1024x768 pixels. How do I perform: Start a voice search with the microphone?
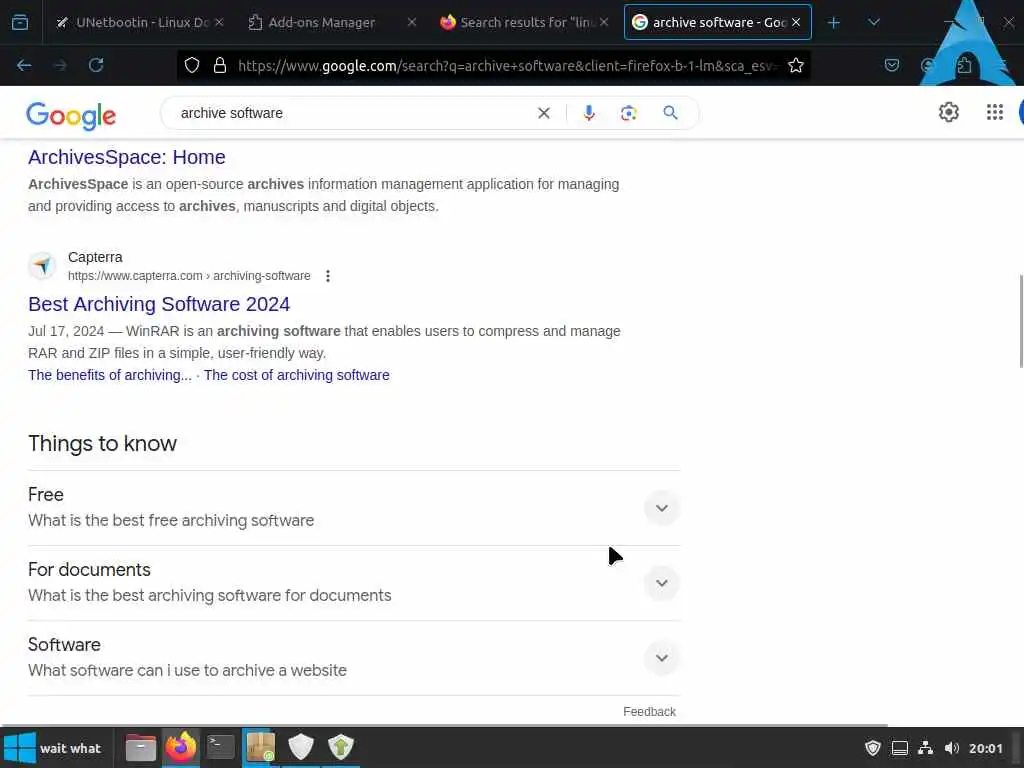(588, 113)
